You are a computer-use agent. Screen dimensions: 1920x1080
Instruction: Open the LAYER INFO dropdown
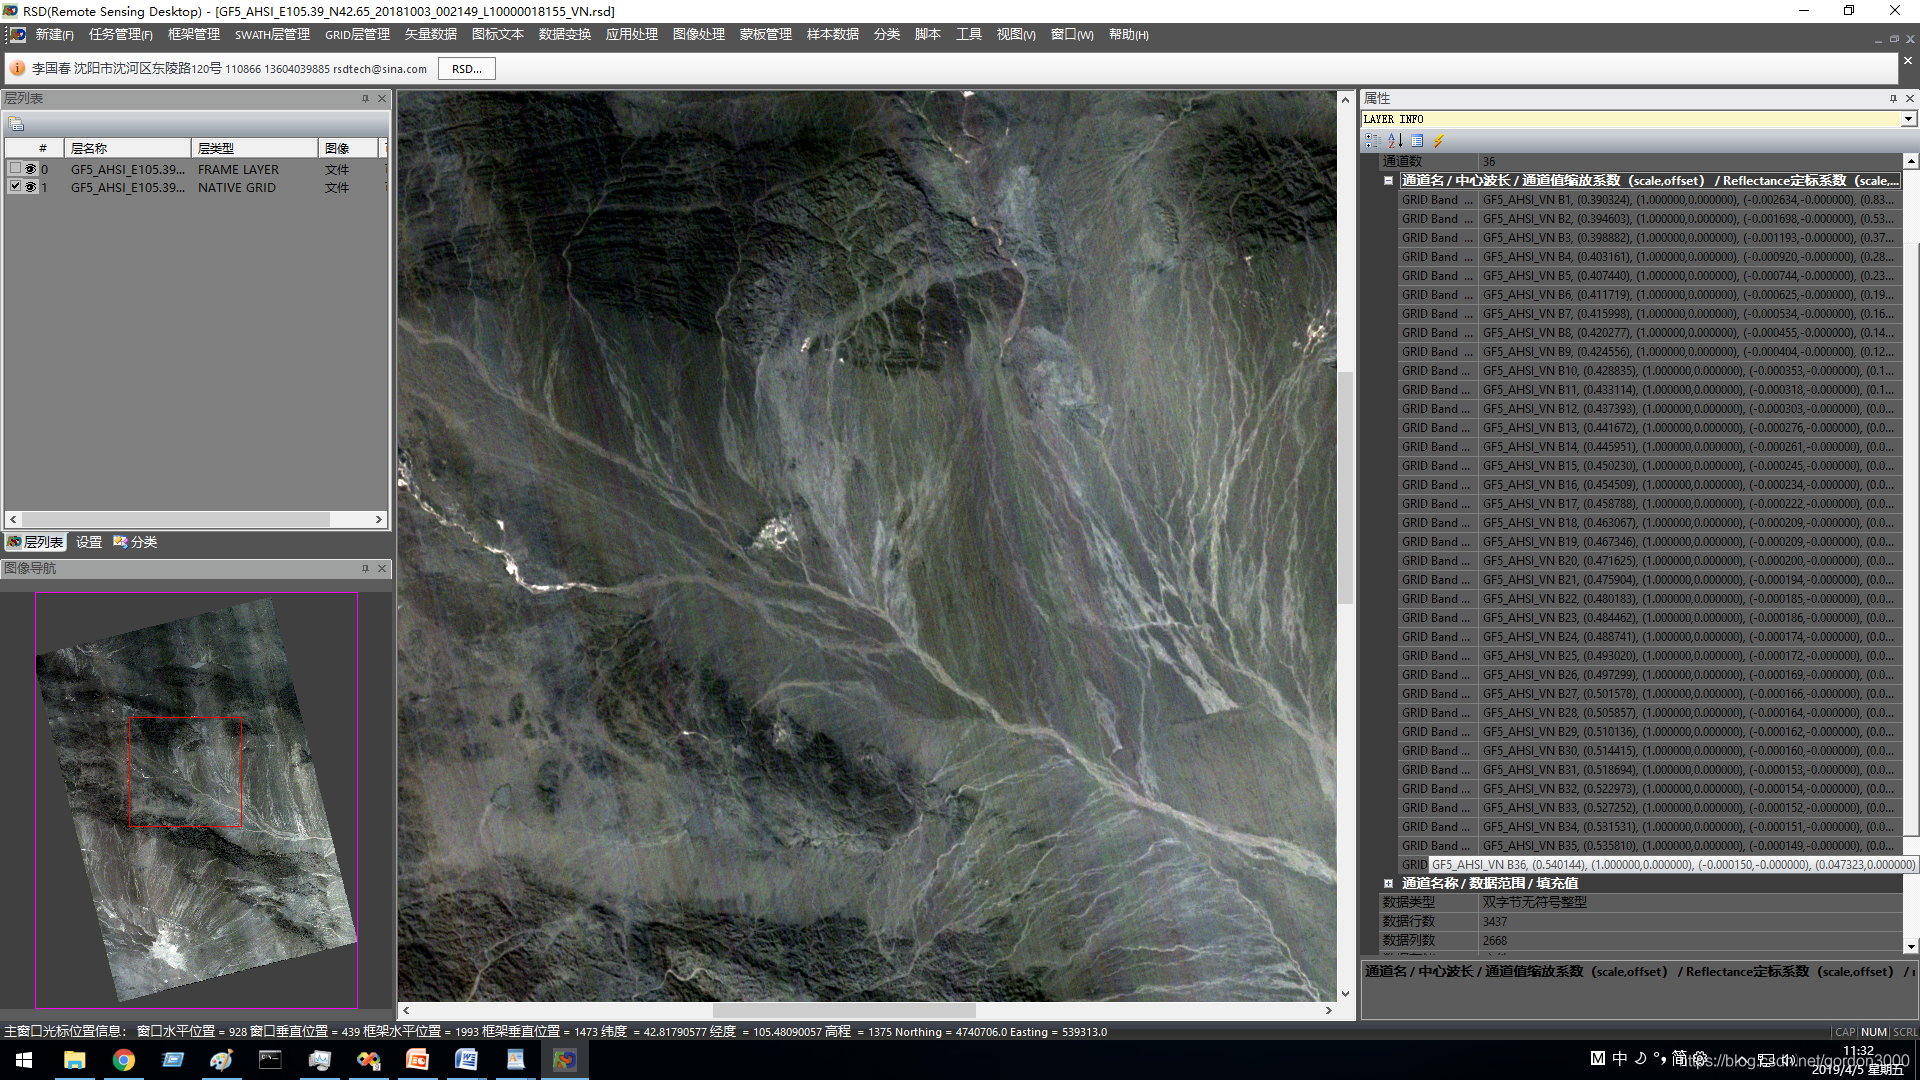[1908, 119]
